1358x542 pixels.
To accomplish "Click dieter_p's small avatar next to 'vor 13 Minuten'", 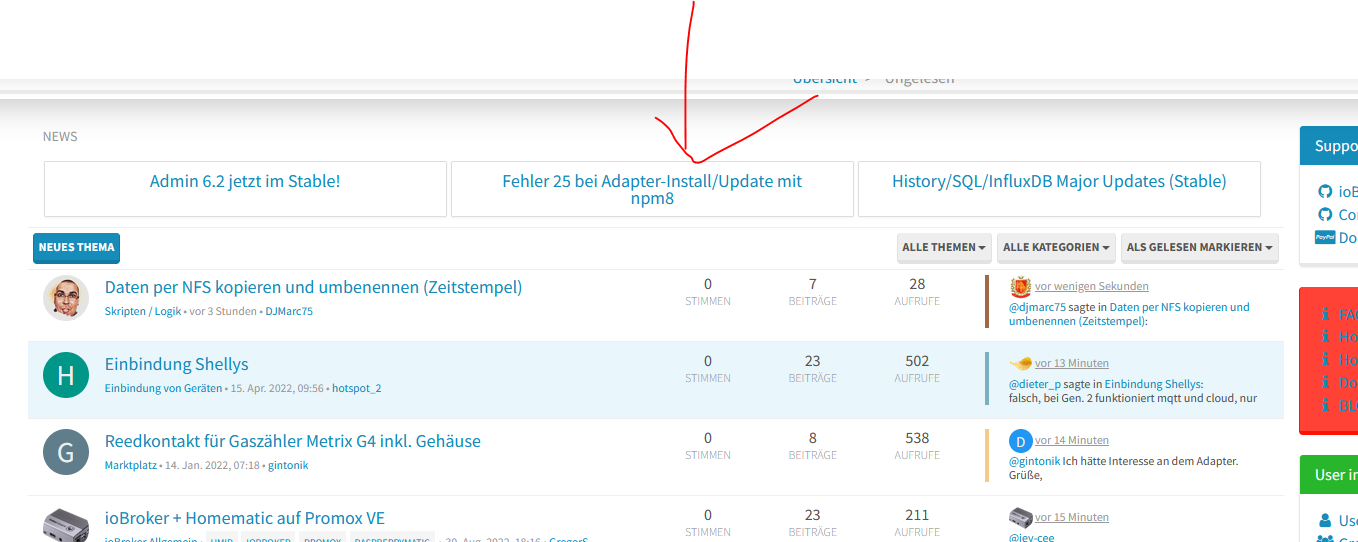I will [1021, 363].
